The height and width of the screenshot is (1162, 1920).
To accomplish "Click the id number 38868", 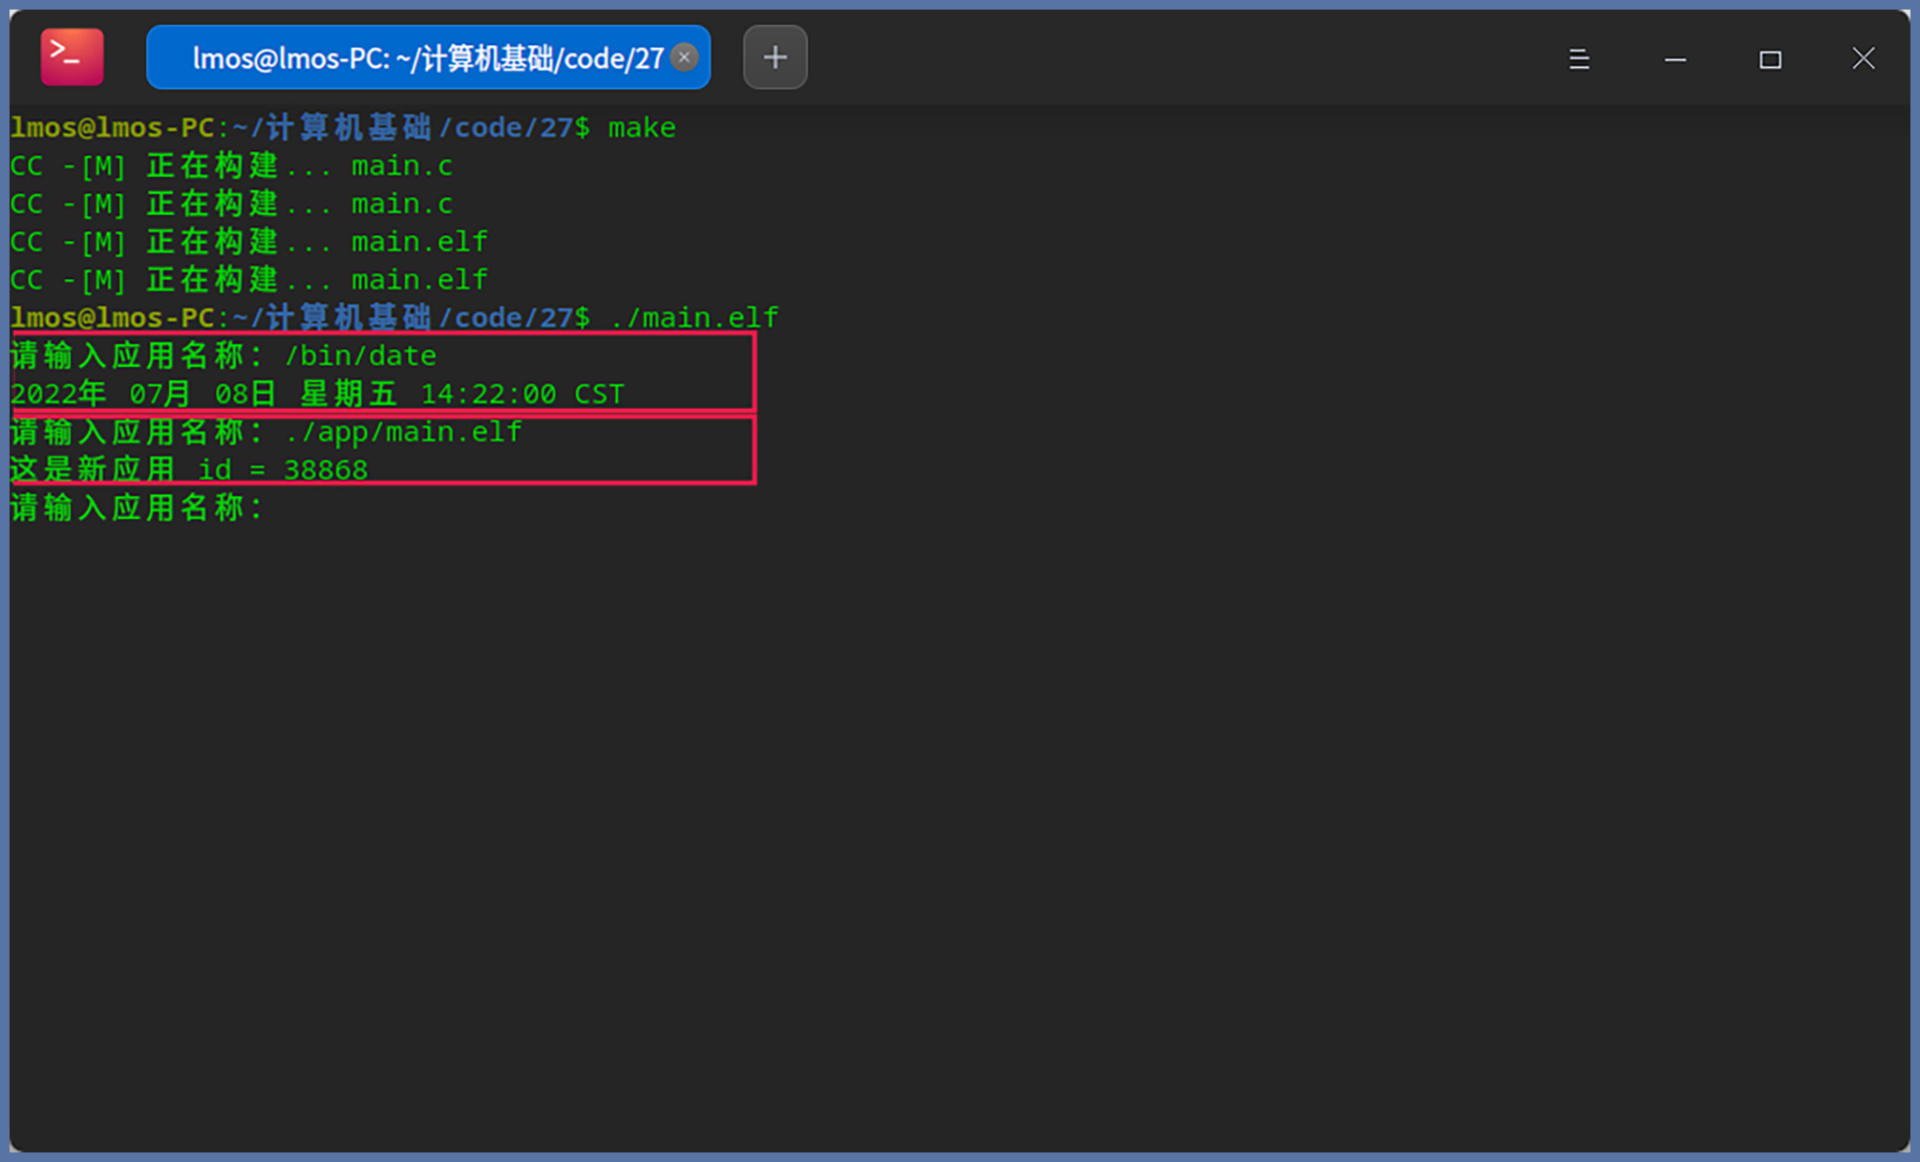I will point(325,470).
